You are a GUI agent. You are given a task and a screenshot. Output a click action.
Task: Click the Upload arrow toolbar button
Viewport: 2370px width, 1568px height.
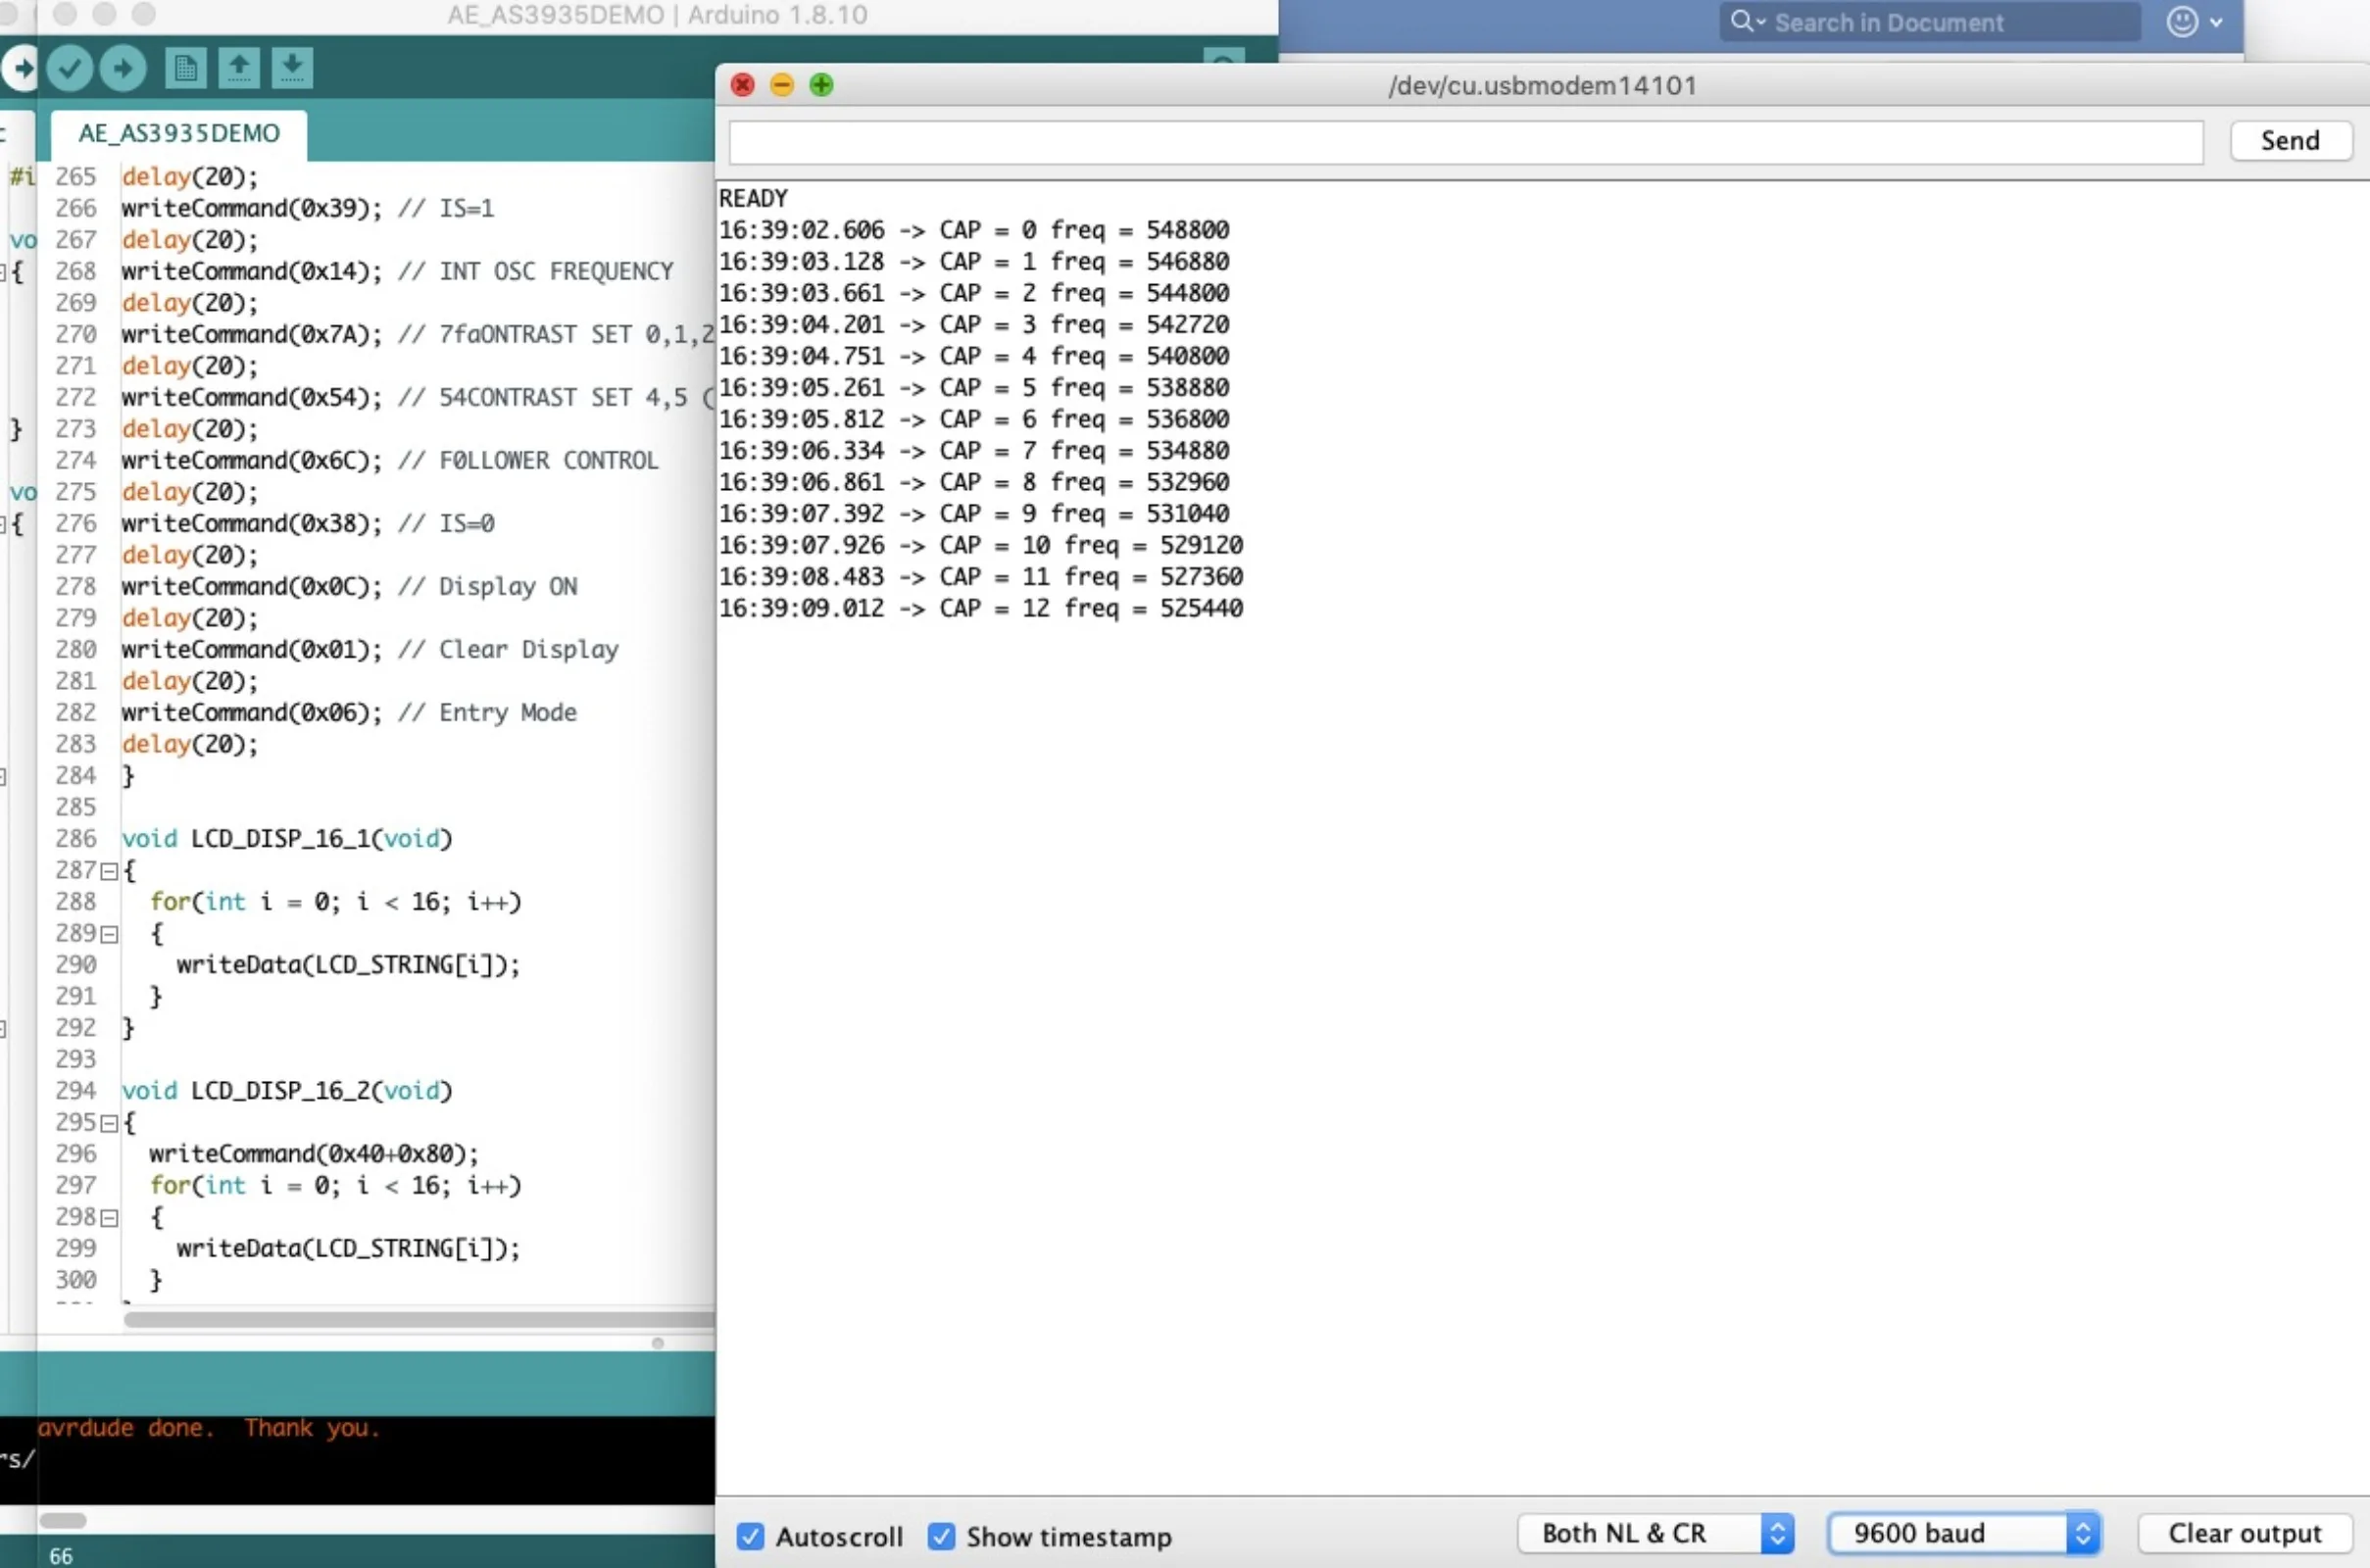(122, 68)
